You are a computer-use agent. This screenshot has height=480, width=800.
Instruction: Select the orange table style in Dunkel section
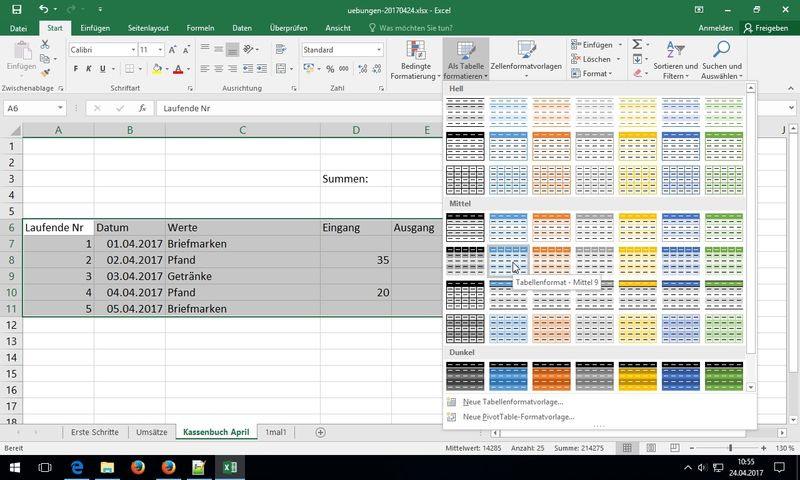click(x=552, y=375)
